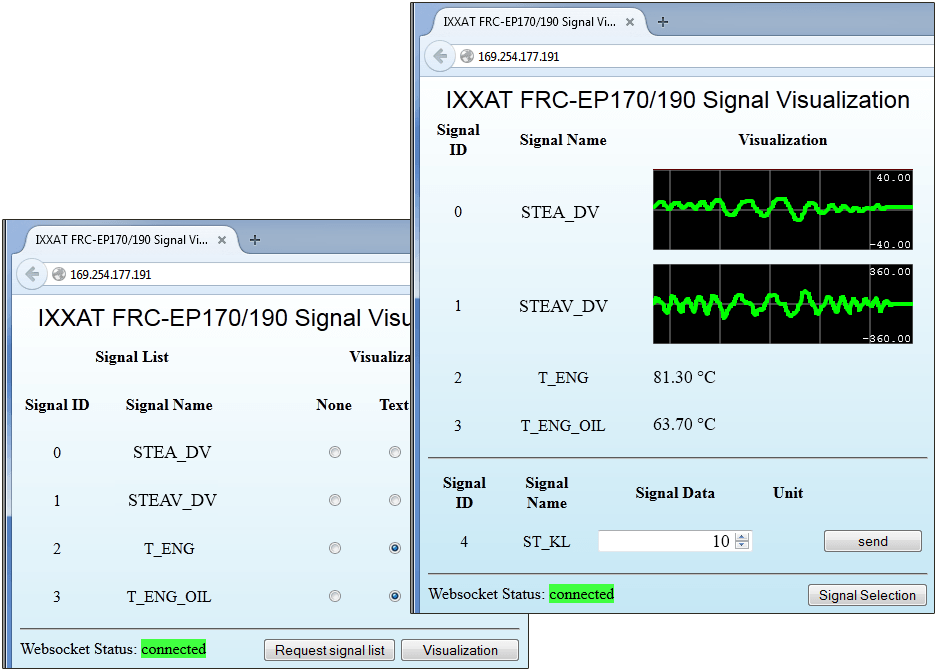Image resolution: width=937 pixels, height=671 pixels.
Task: Click the ST_KL signal data input field
Action: (675, 541)
